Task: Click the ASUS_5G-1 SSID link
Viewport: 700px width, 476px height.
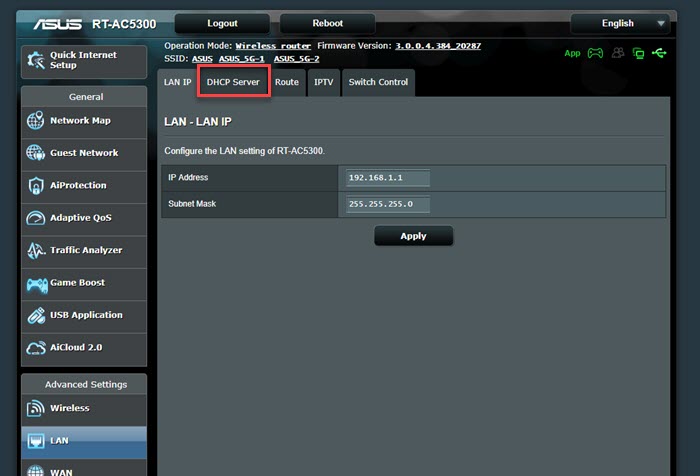Action: 242,59
